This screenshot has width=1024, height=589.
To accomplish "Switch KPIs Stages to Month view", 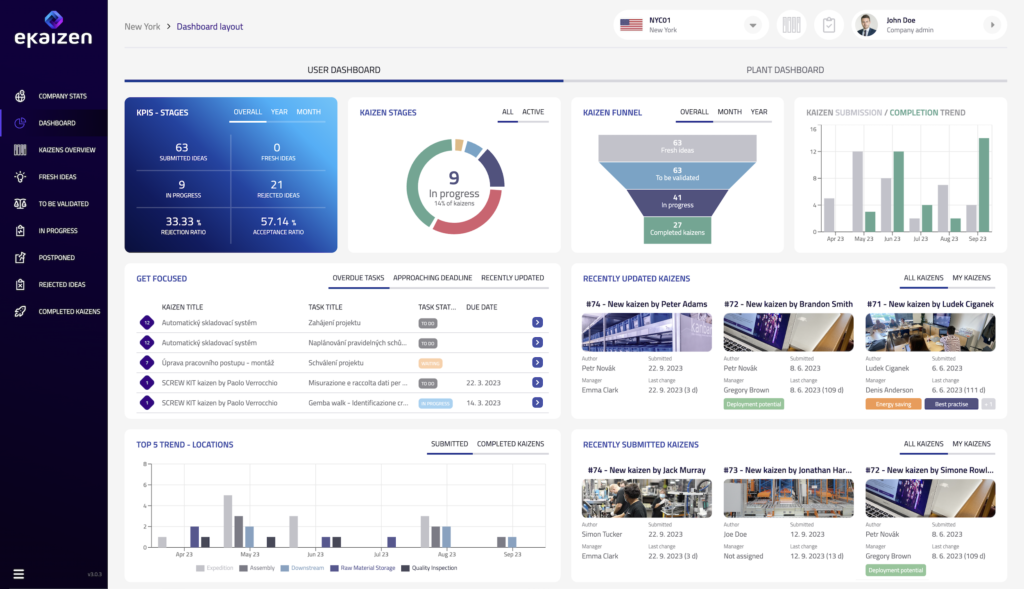I will click(308, 112).
